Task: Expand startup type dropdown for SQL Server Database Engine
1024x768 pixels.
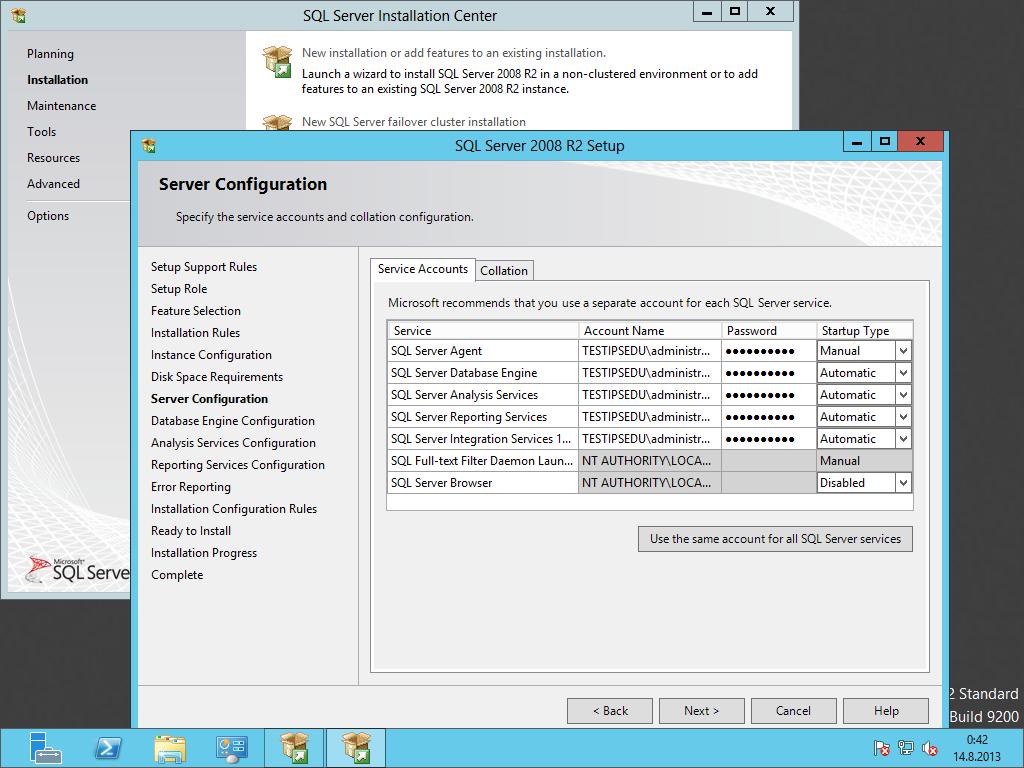Action: click(x=903, y=373)
